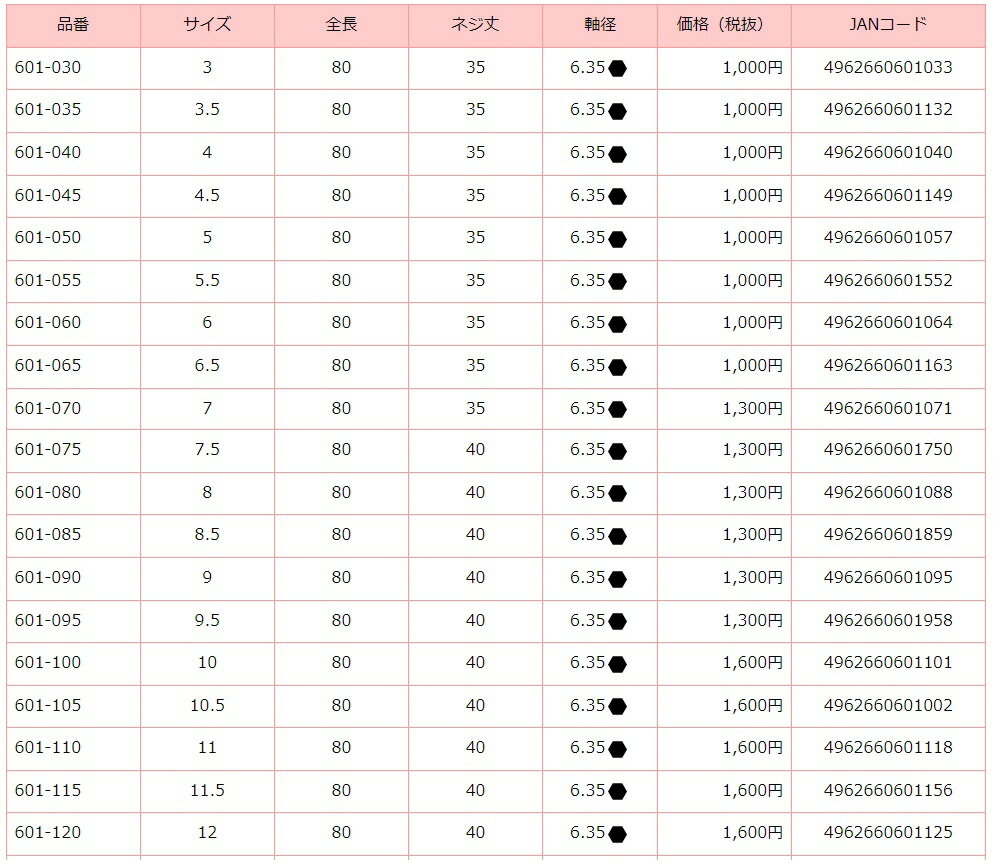This screenshot has width=995, height=863.
Task: Select part number 601-040
Action: [48, 152]
